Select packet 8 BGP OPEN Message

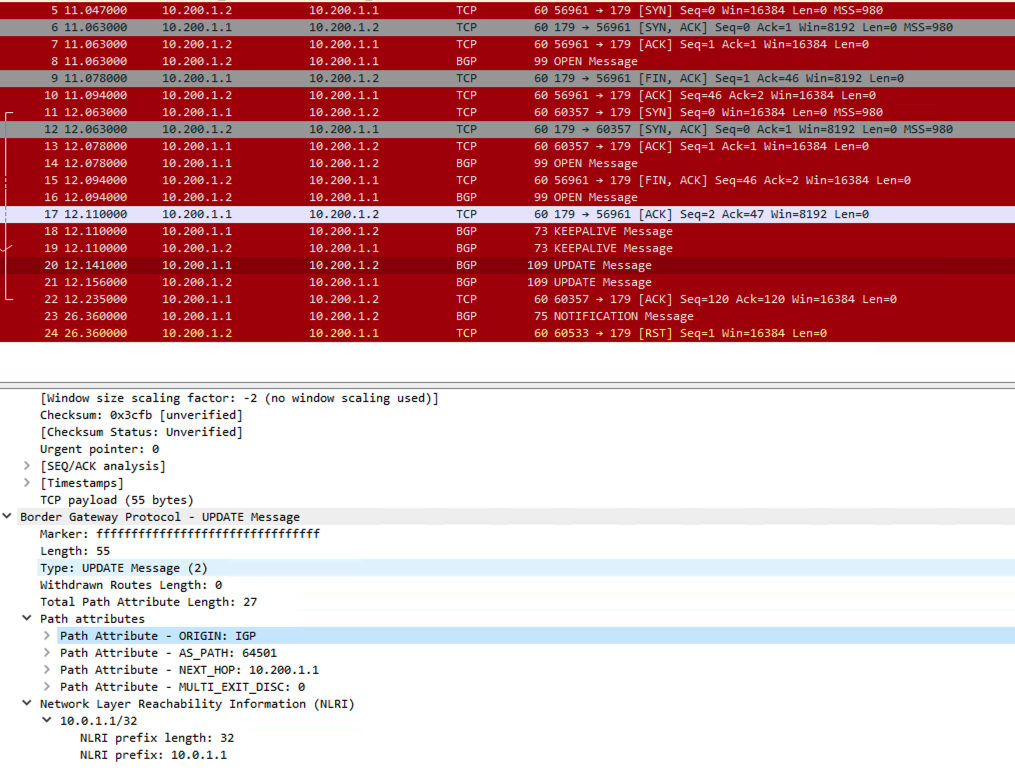pos(508,61)
